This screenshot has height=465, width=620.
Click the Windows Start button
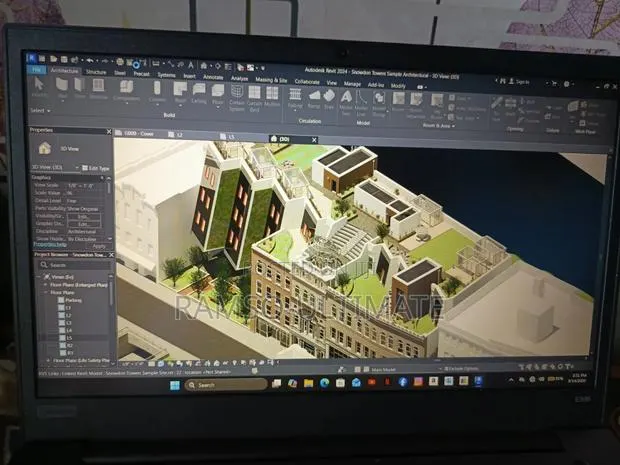175,385
